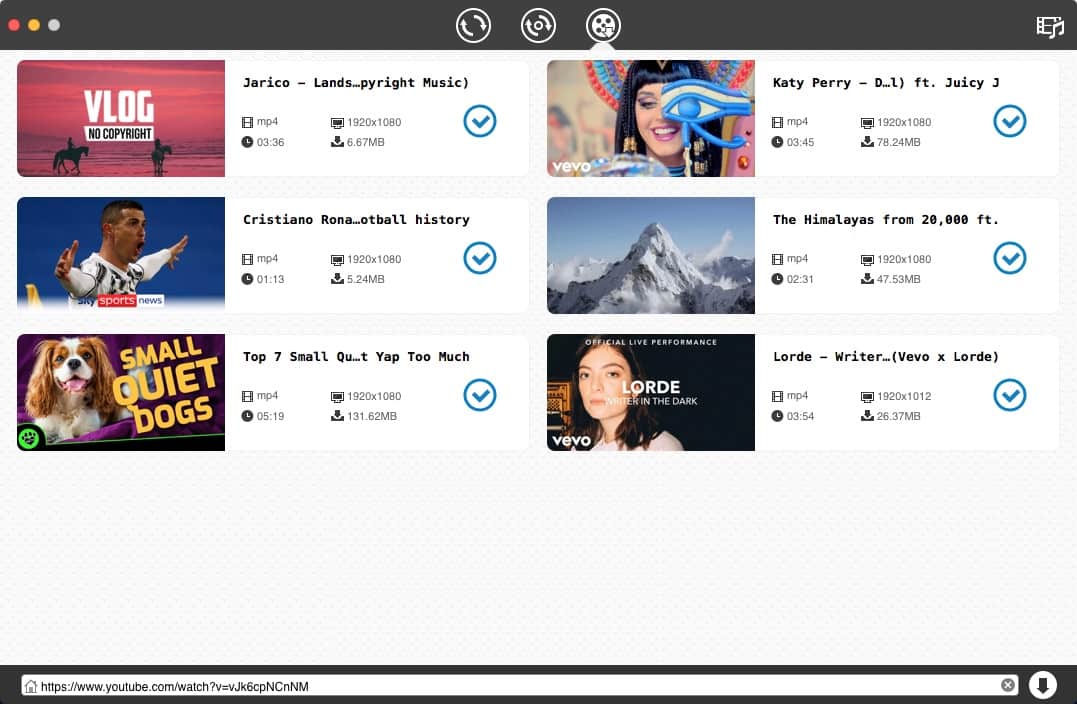This screenshot has height=704, width=1077.
Task: Click the Lorde Writer in the Dark thumbnail
Action: (650, 392)
